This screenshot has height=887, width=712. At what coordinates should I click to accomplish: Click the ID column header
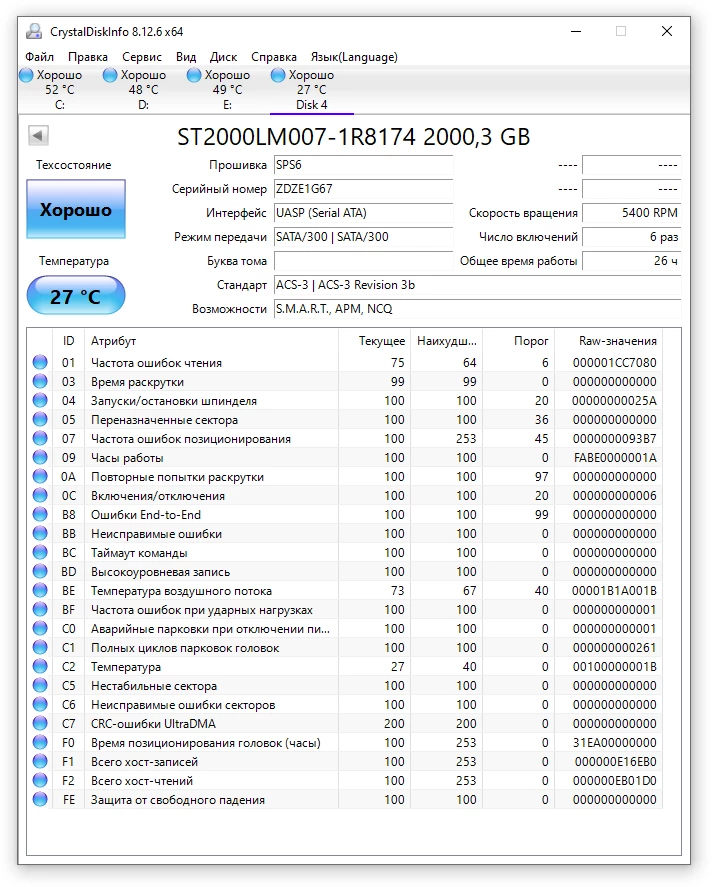[68, 341]
